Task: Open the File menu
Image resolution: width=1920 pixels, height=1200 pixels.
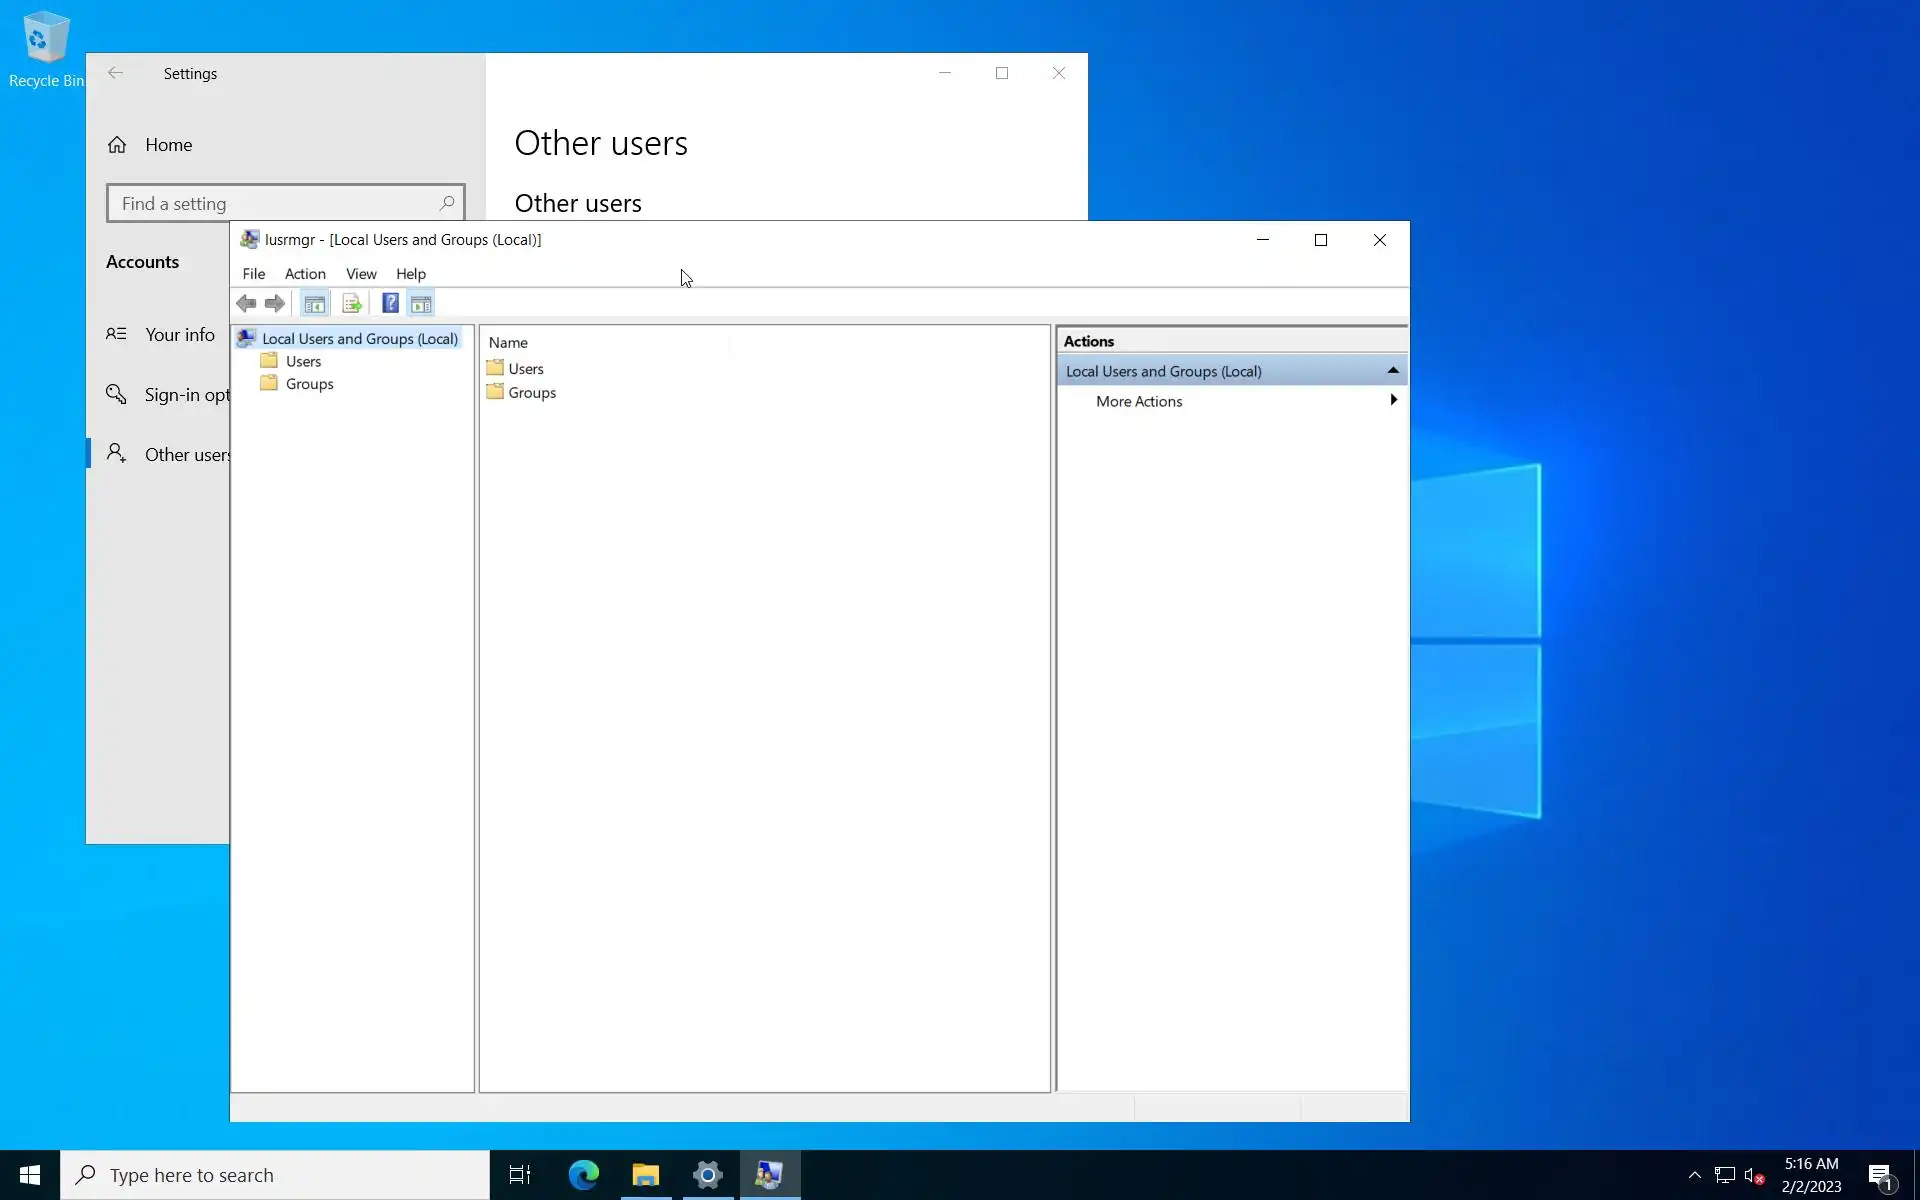Action: [x=253, y=274]
